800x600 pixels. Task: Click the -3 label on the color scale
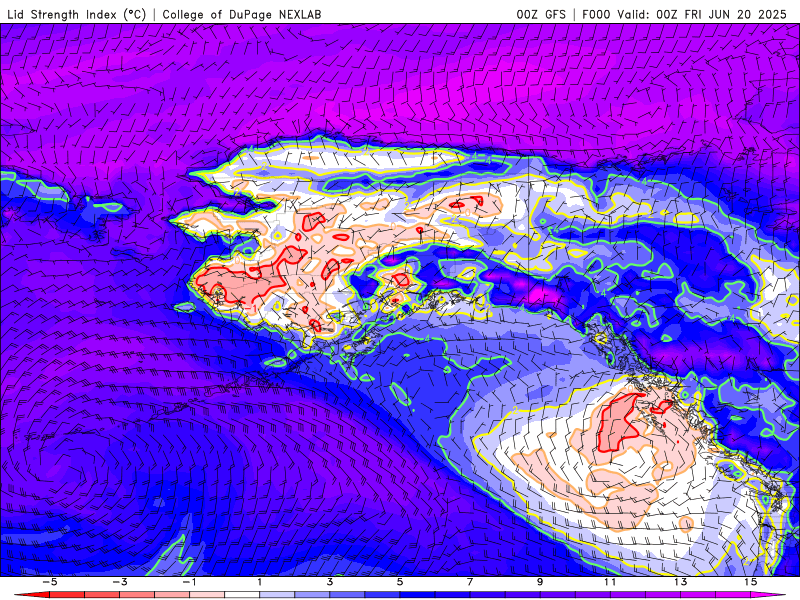click(119, 582)
